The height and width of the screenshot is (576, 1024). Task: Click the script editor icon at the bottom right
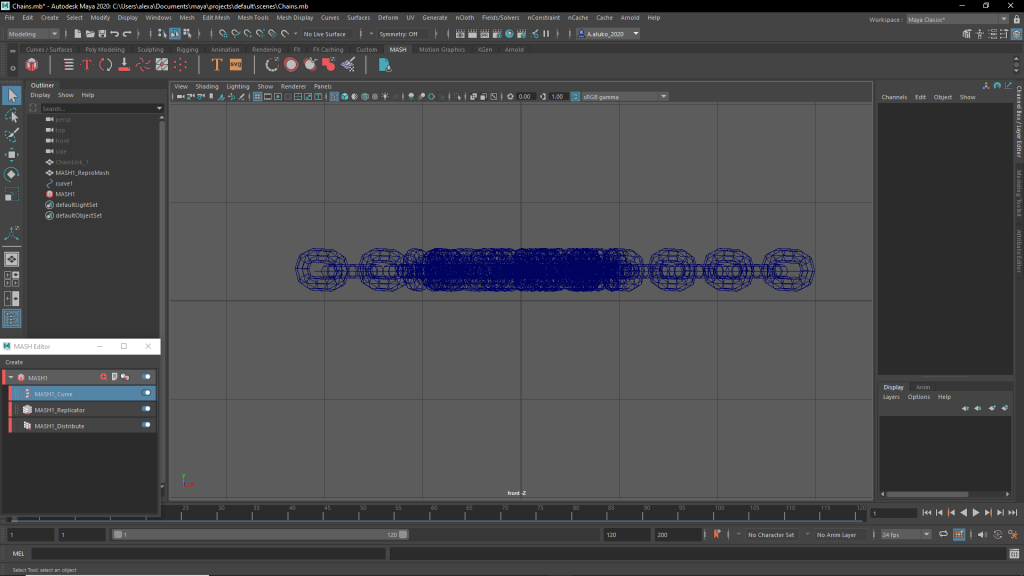click(x=1012, y=553)
